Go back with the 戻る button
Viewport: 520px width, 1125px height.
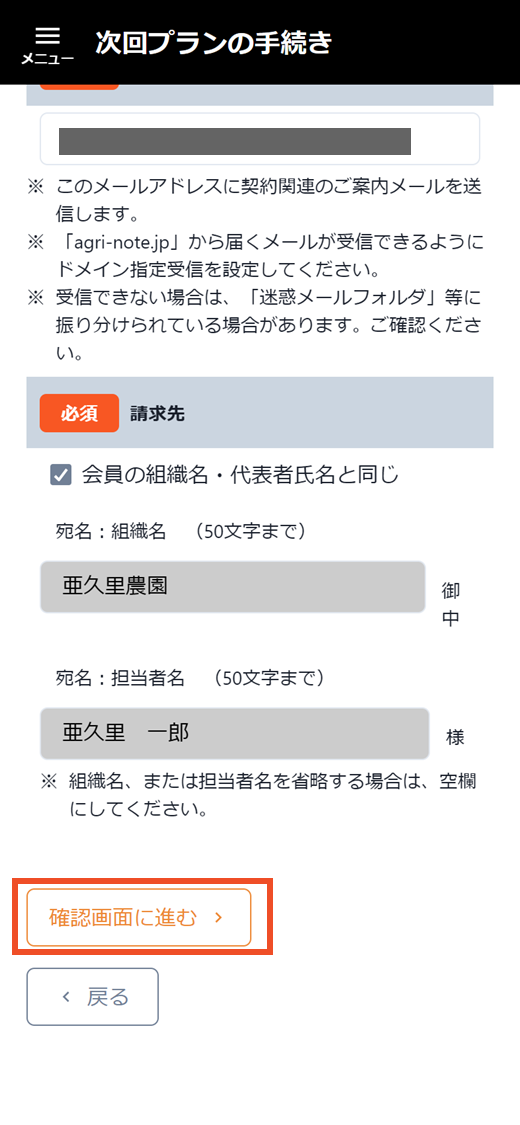tap(93, 997)
